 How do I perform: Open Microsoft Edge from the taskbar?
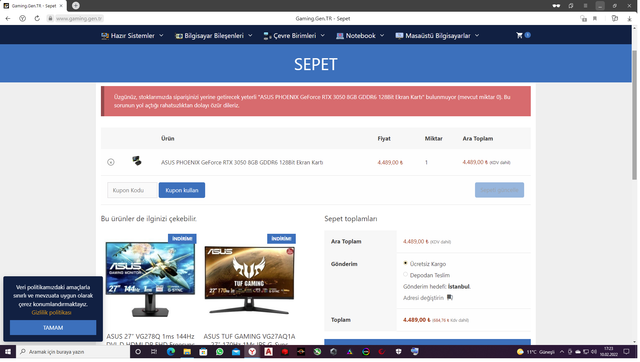(x=171, y=352)
